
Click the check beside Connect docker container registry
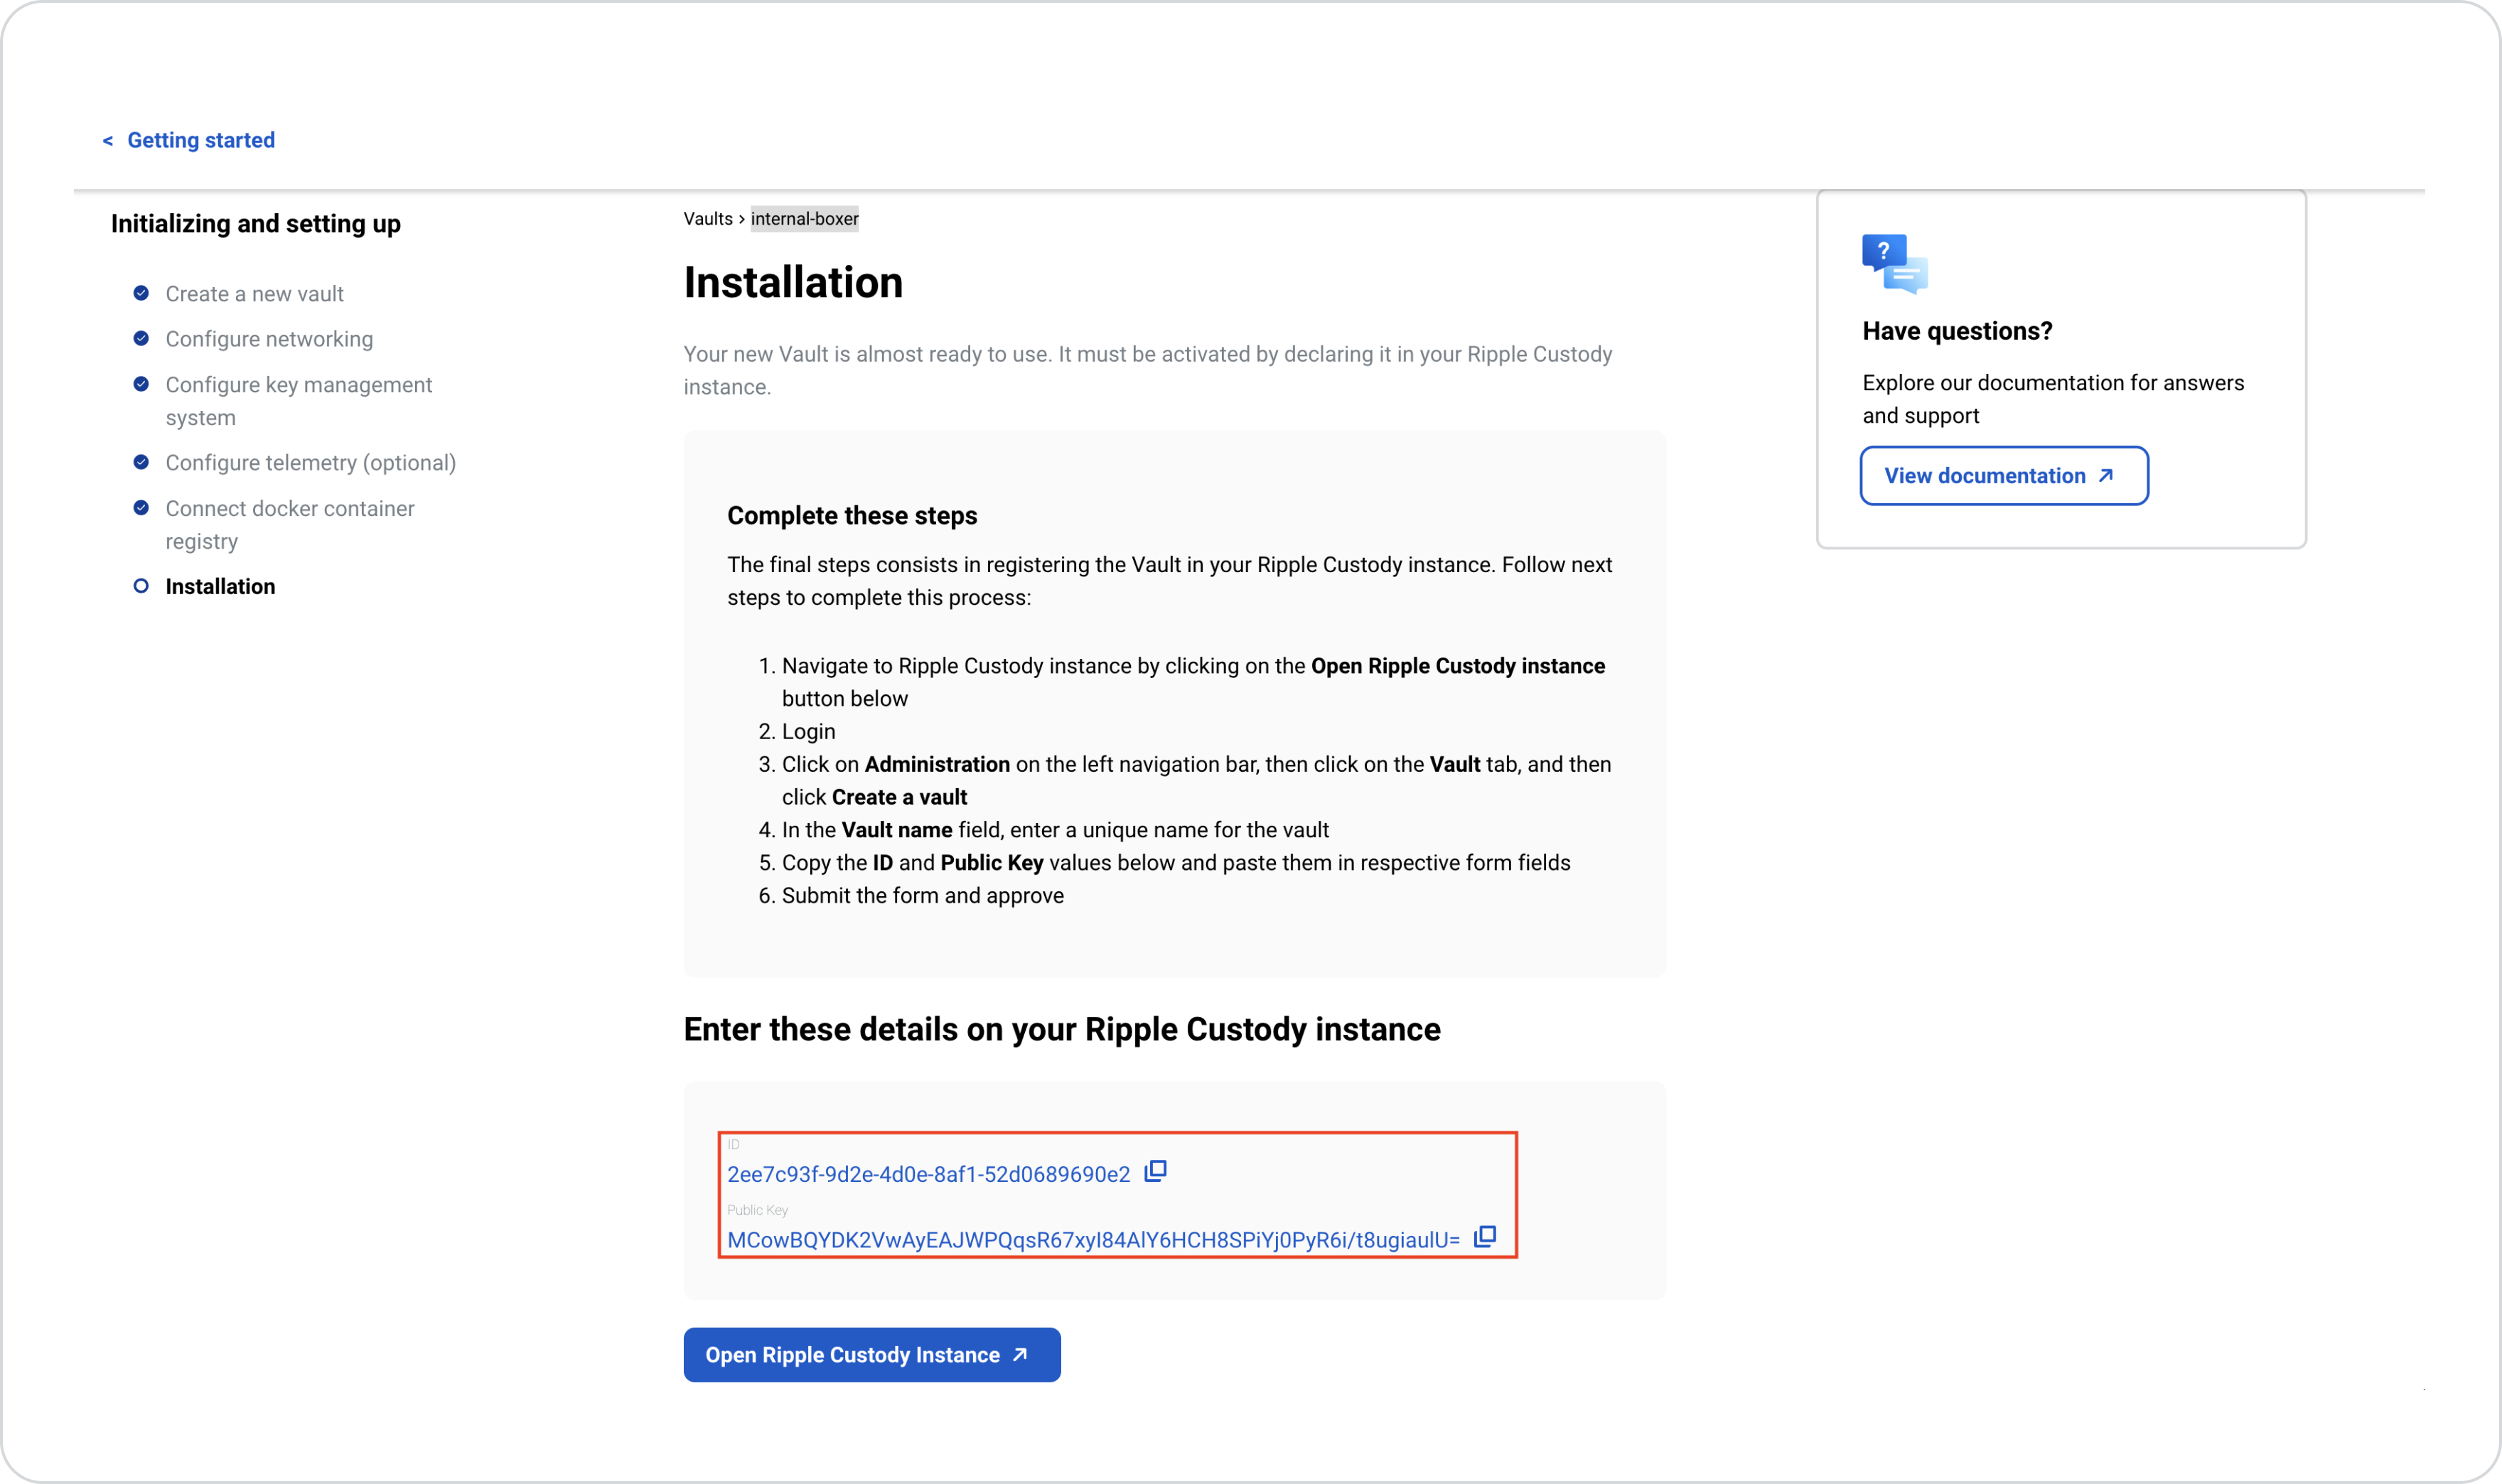coord(141,508)
